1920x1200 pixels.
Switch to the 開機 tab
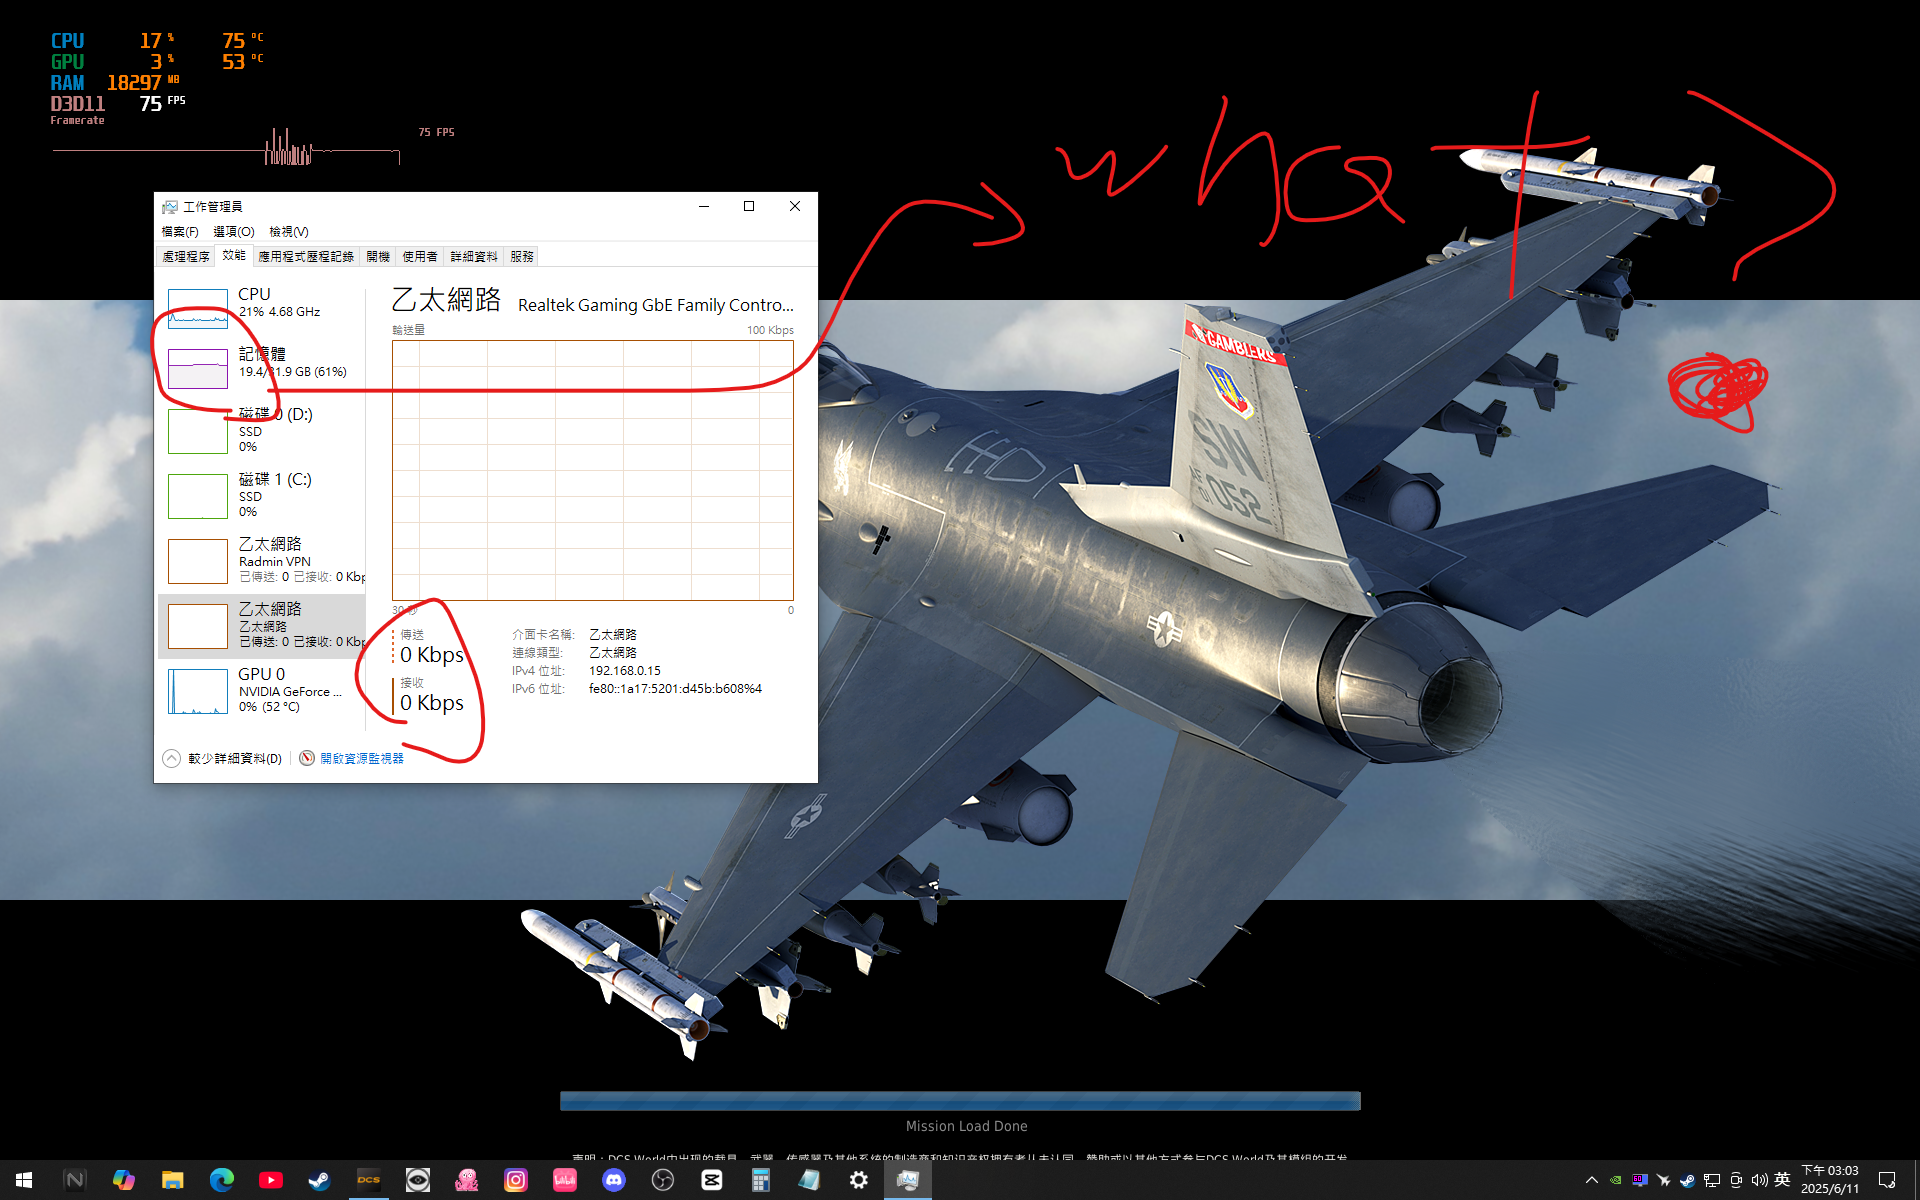coord(378,257)
